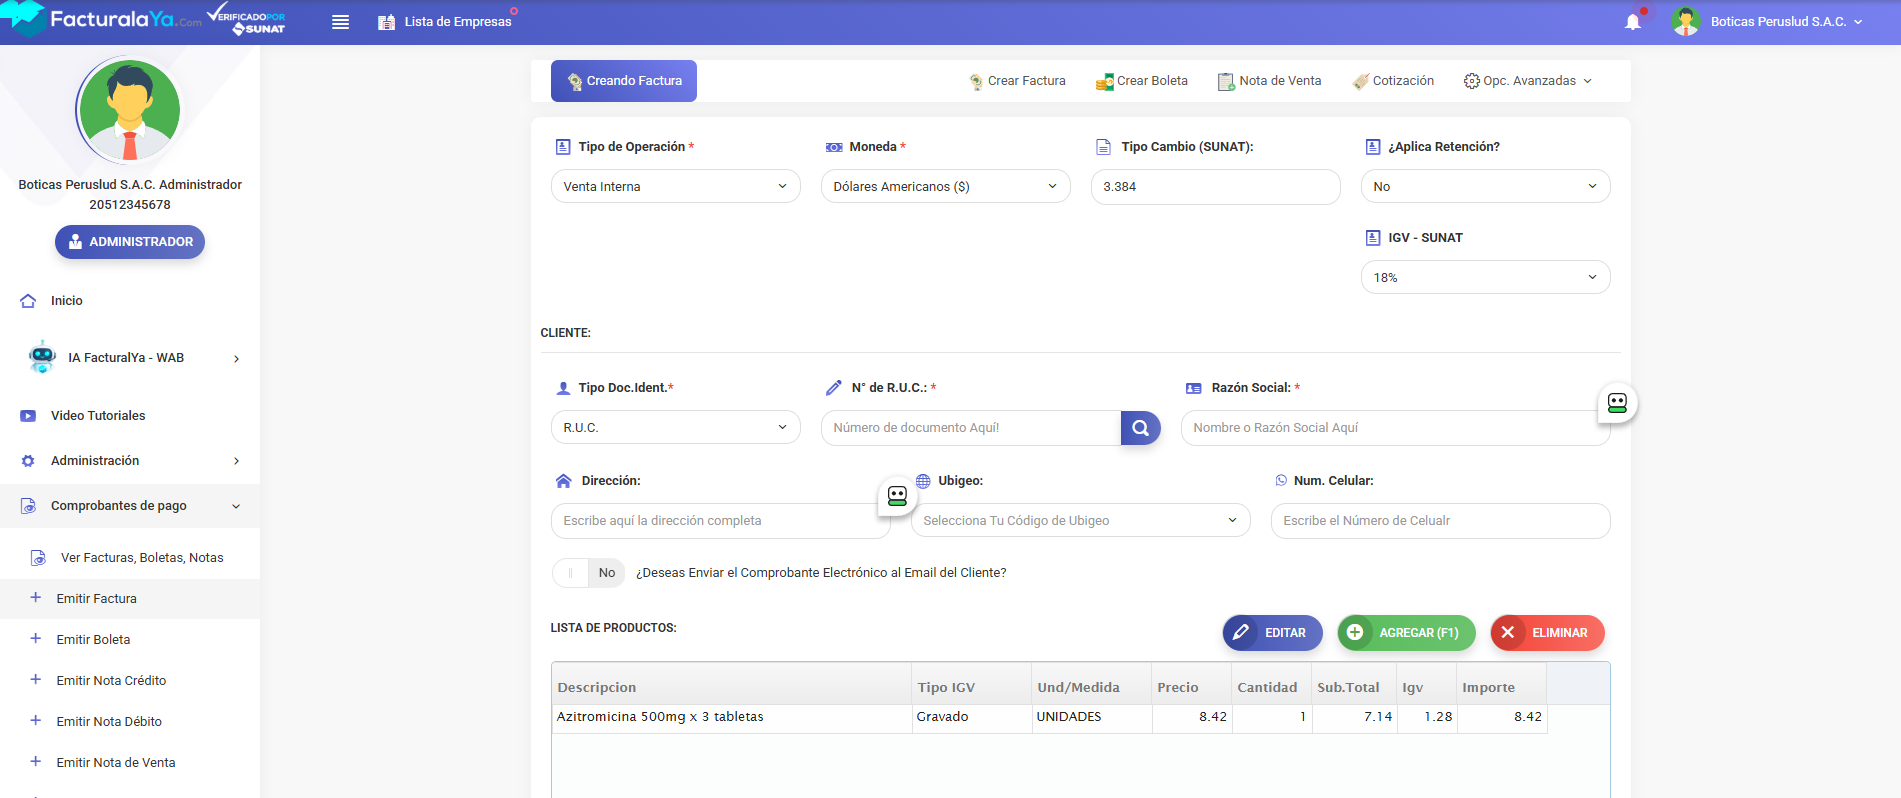Image resolution: width=1901 pixels, height=798 pixels.
Task: Click the user avatar in top bar
Action: [x=1686, y=21]
